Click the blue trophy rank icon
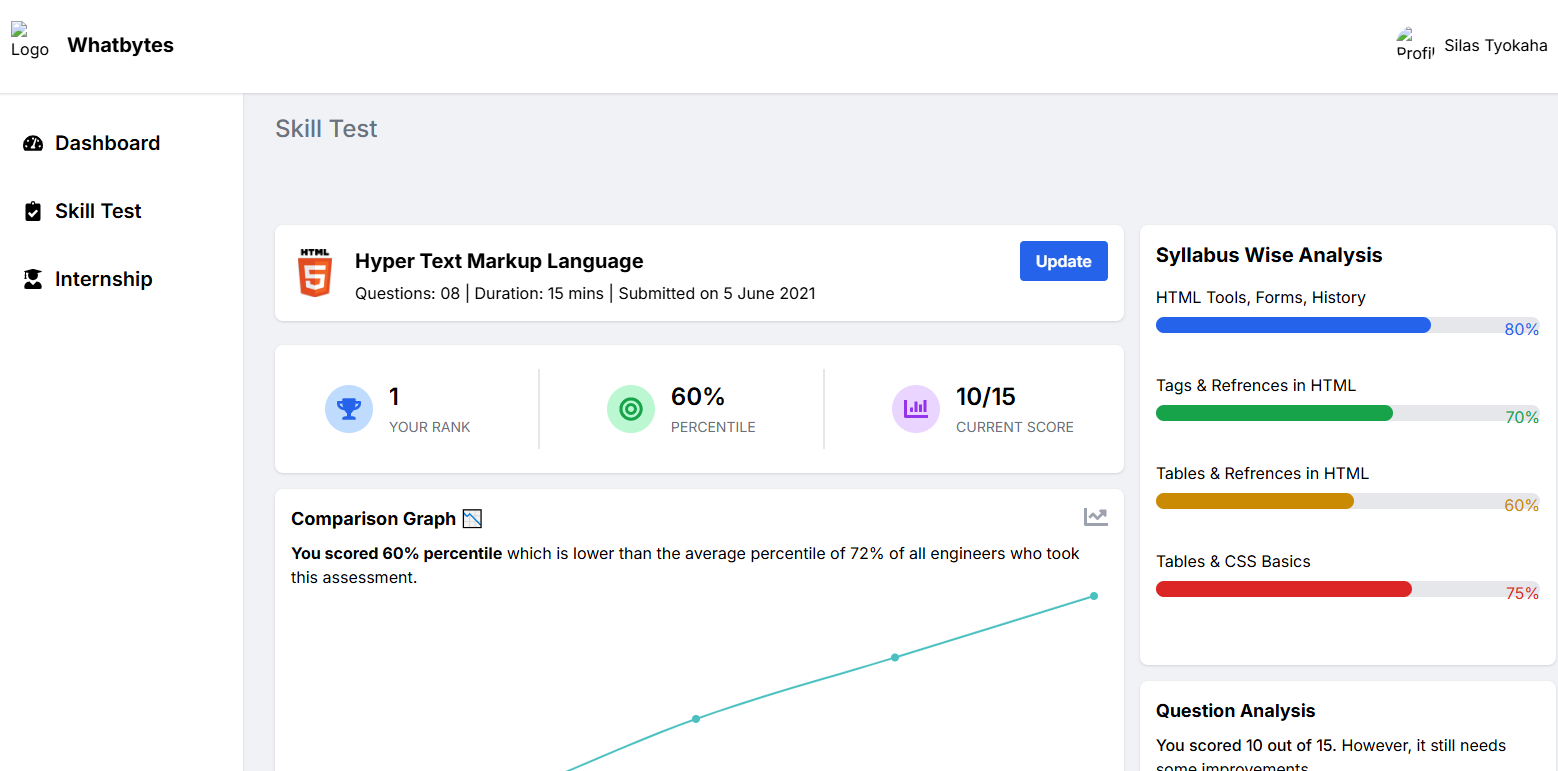Screen dimensions: 1558x771 pos(349,409)
